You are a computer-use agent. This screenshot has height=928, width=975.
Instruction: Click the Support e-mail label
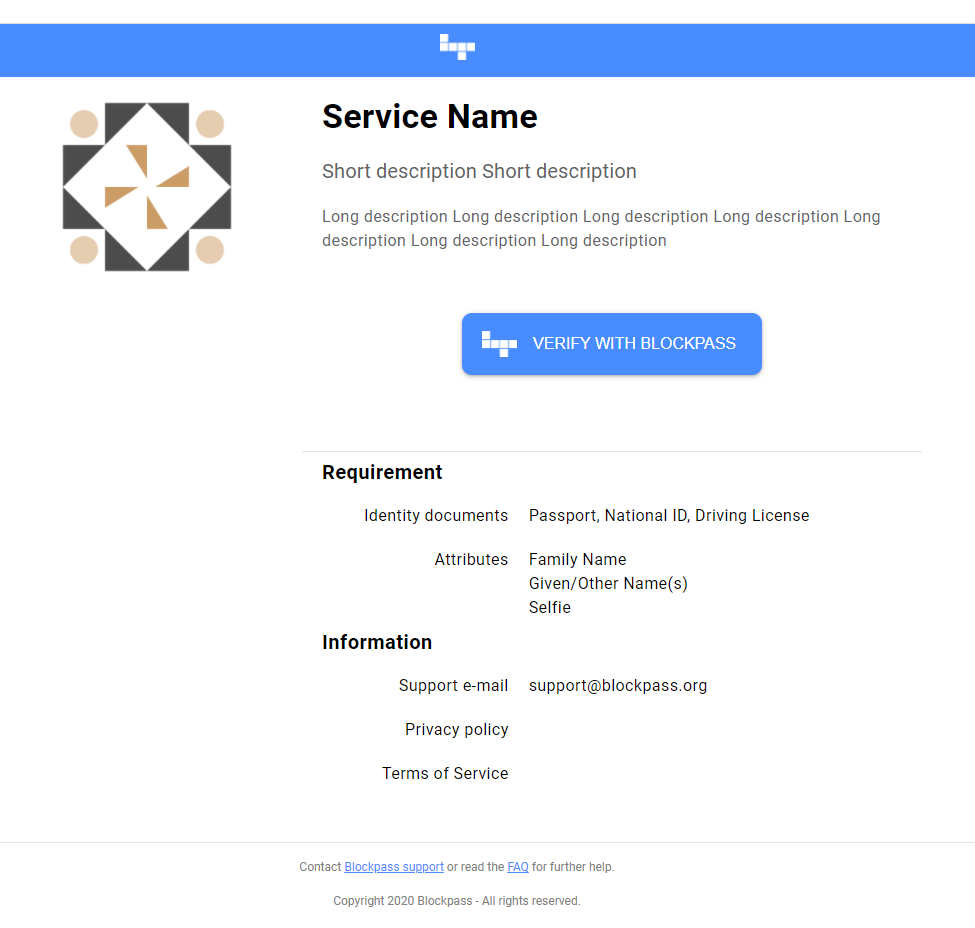click(453, 685)
